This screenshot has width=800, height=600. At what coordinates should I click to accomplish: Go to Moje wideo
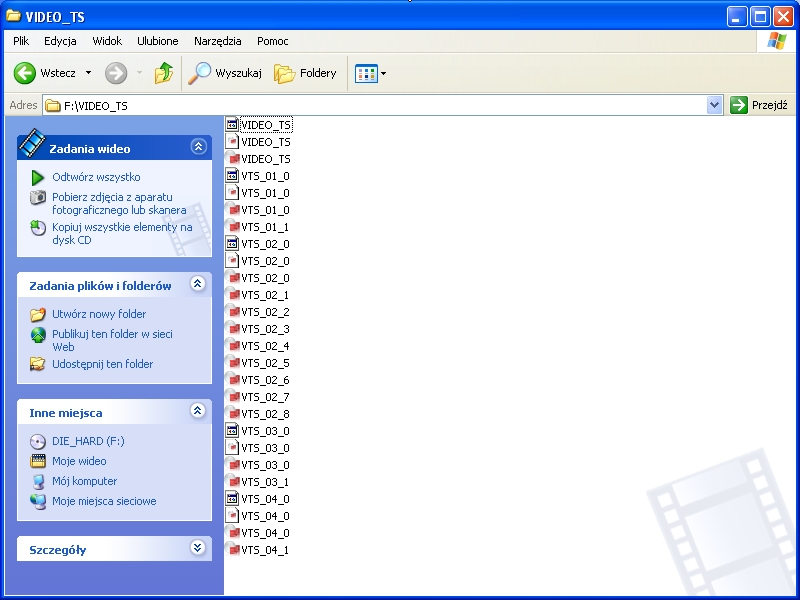[79, 461]
